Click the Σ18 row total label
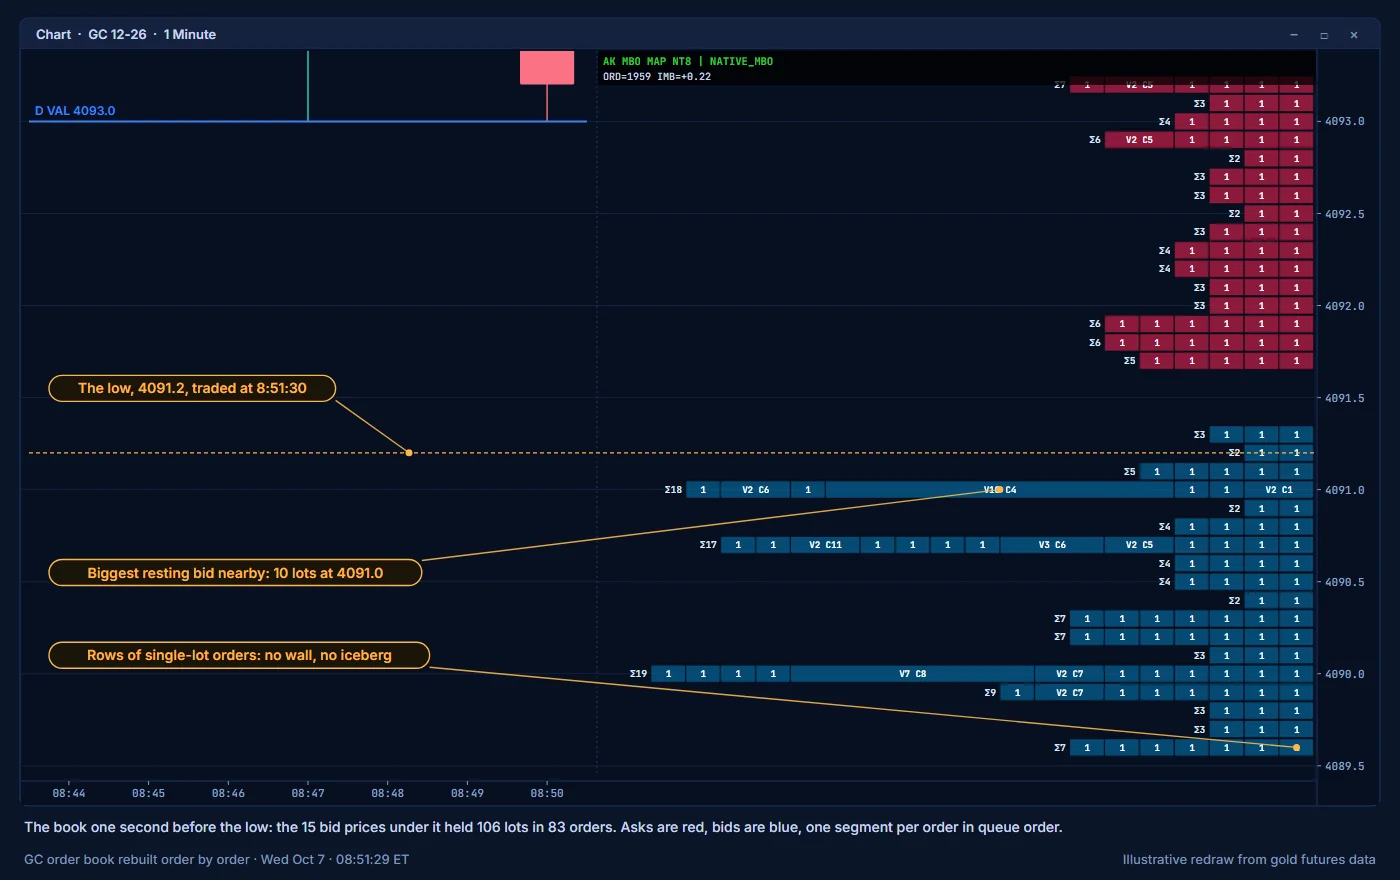Viewport: 1400px width, 880px height. click(673, 490)
